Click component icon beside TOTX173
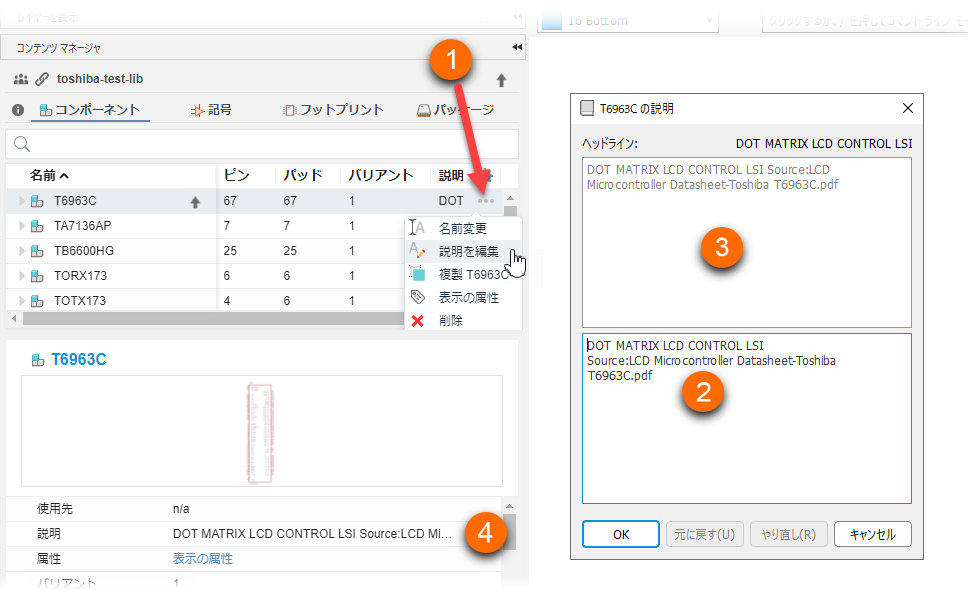The height and width of the screenshot is (590, 968). click(37, 301)
